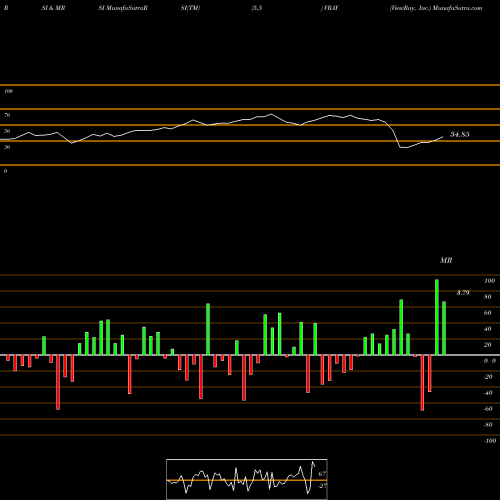Screen dimensions: 500x500
Task: Click the 40 label on MR axis
Action: [488, 329]
